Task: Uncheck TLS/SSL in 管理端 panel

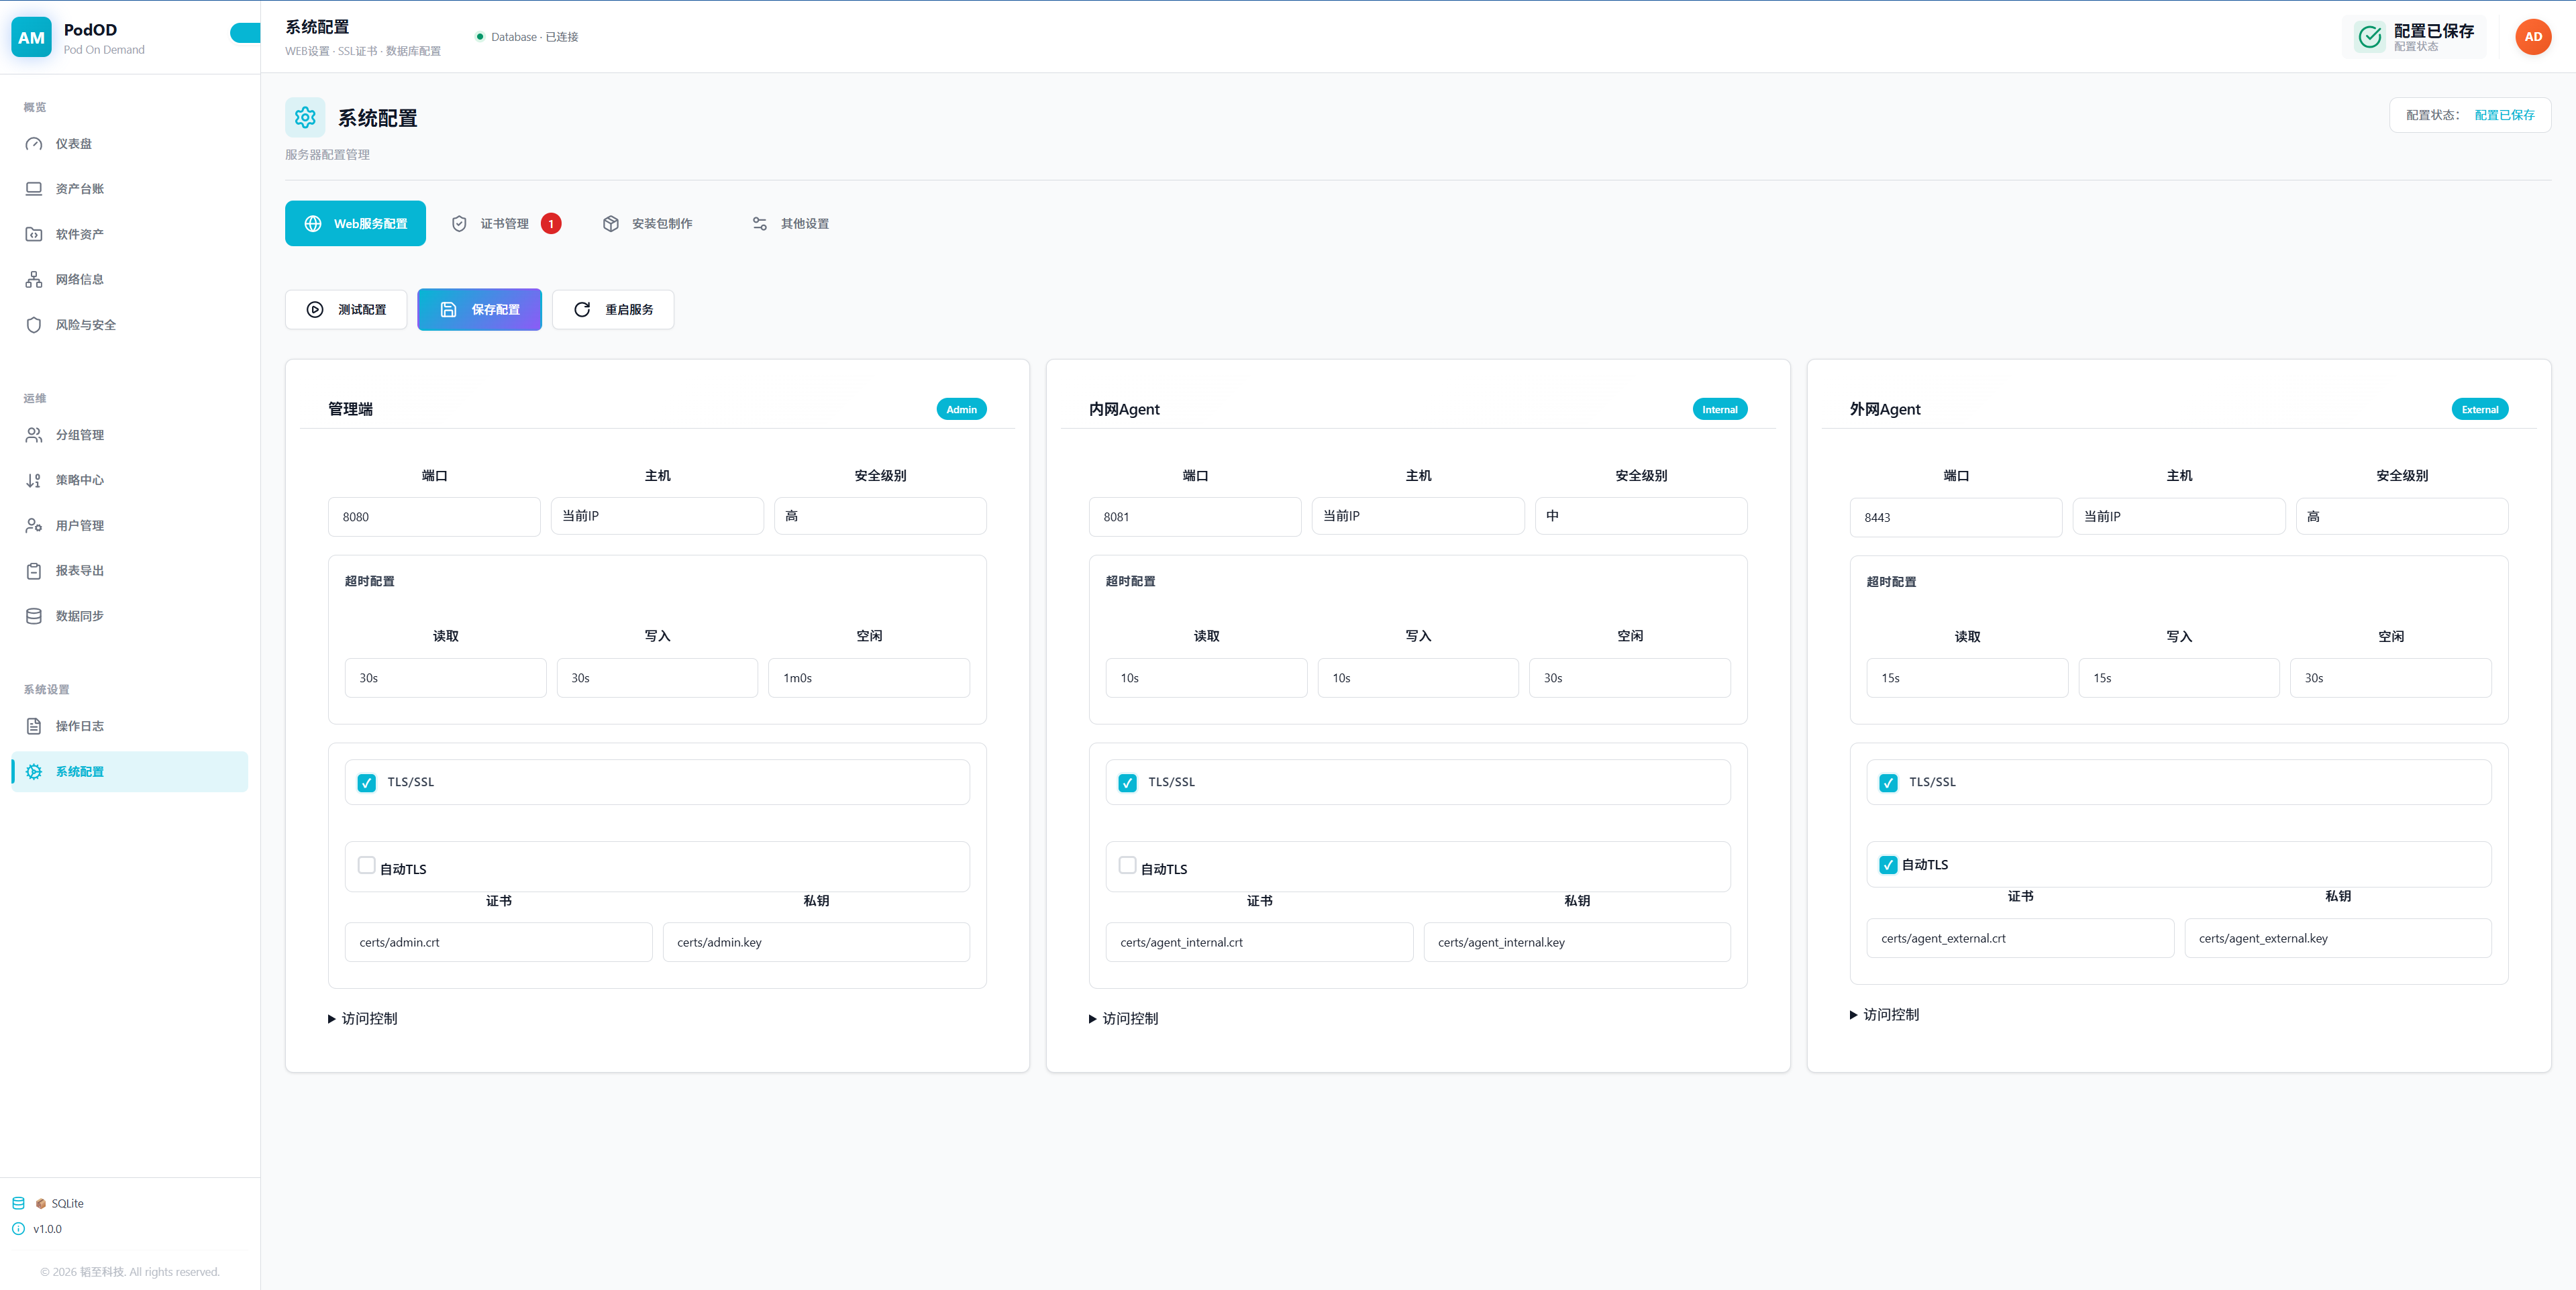Action: (367, 783)
